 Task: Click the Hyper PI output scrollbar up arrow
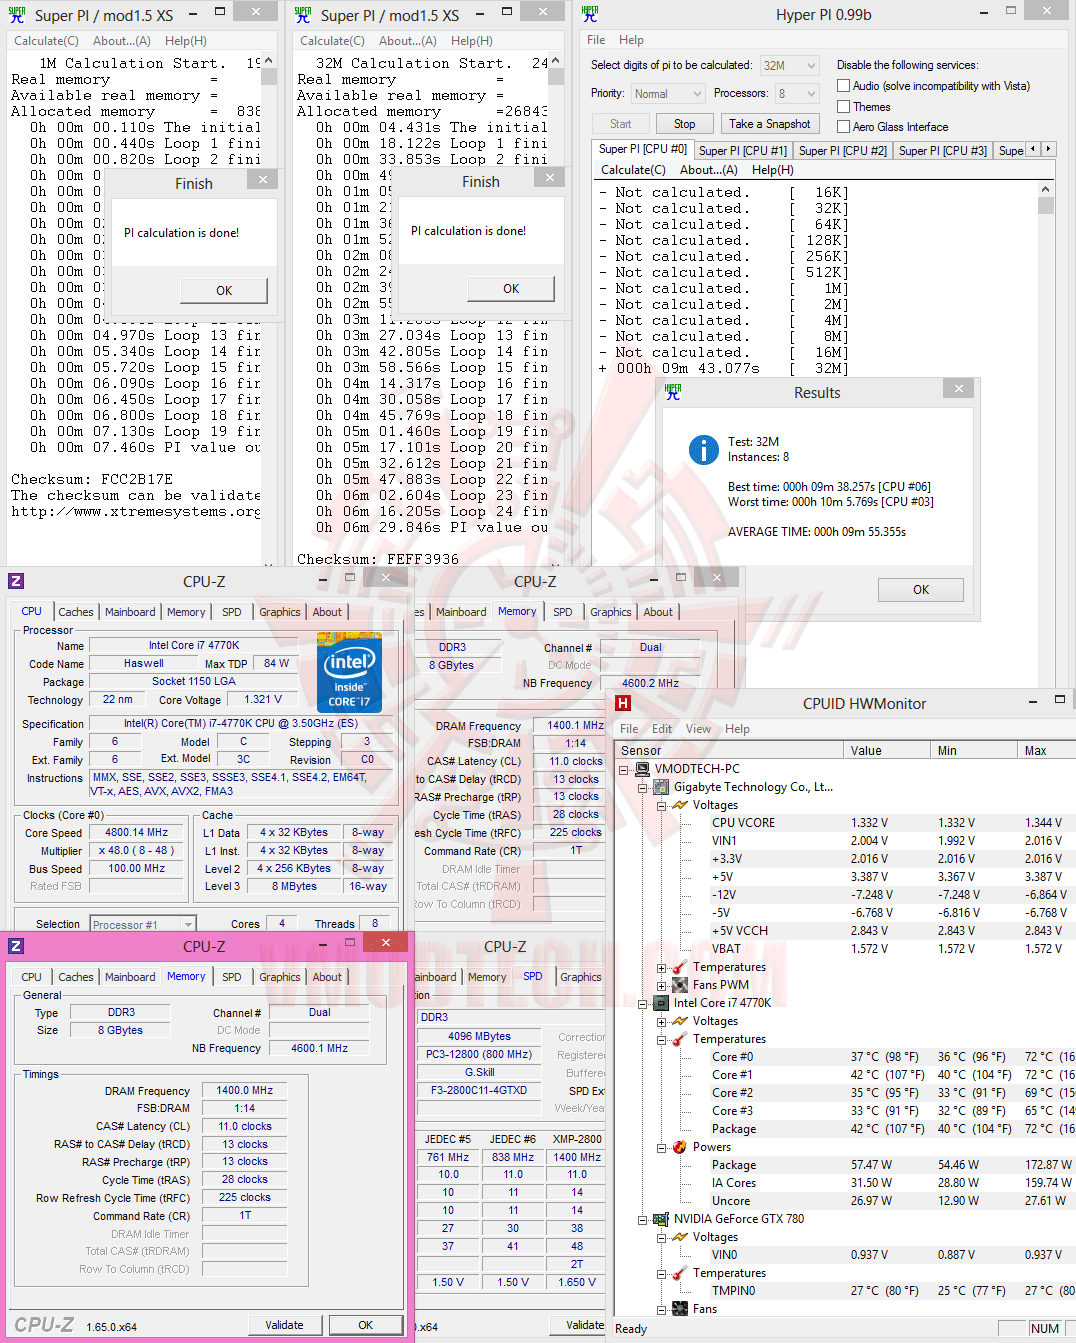[x=1046, y=190]
